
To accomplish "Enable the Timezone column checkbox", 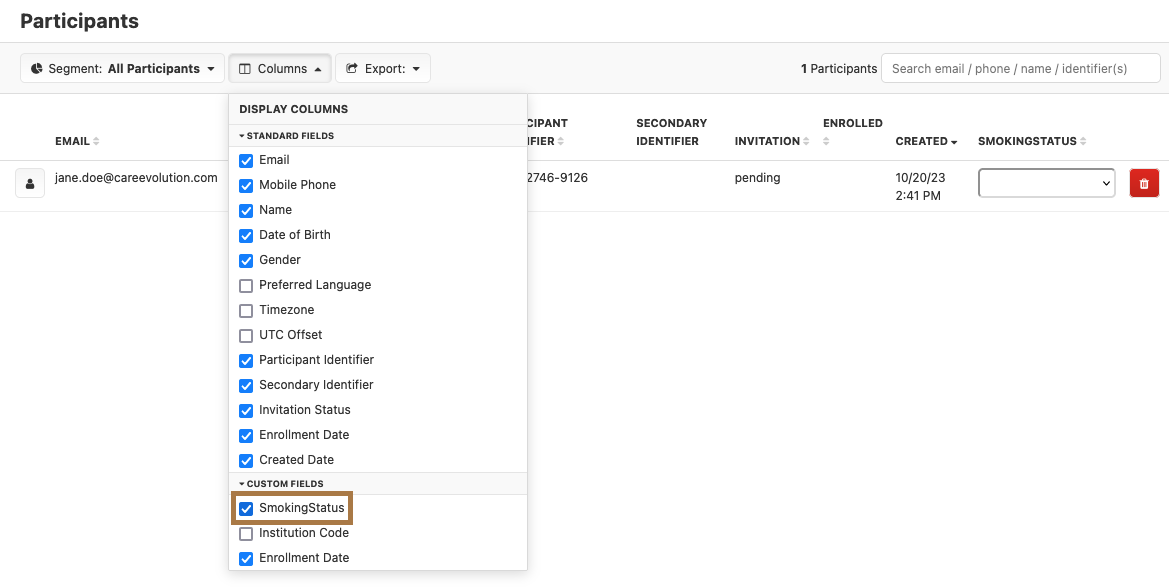I will (x=246, y=310).
